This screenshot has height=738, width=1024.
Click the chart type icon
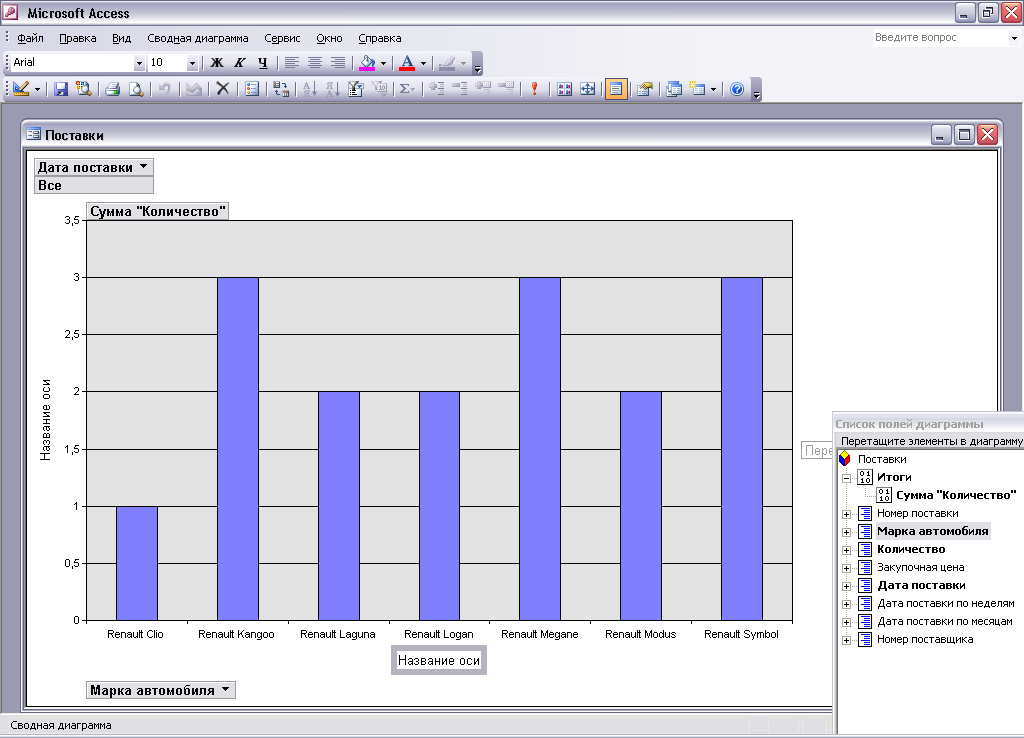252,89
